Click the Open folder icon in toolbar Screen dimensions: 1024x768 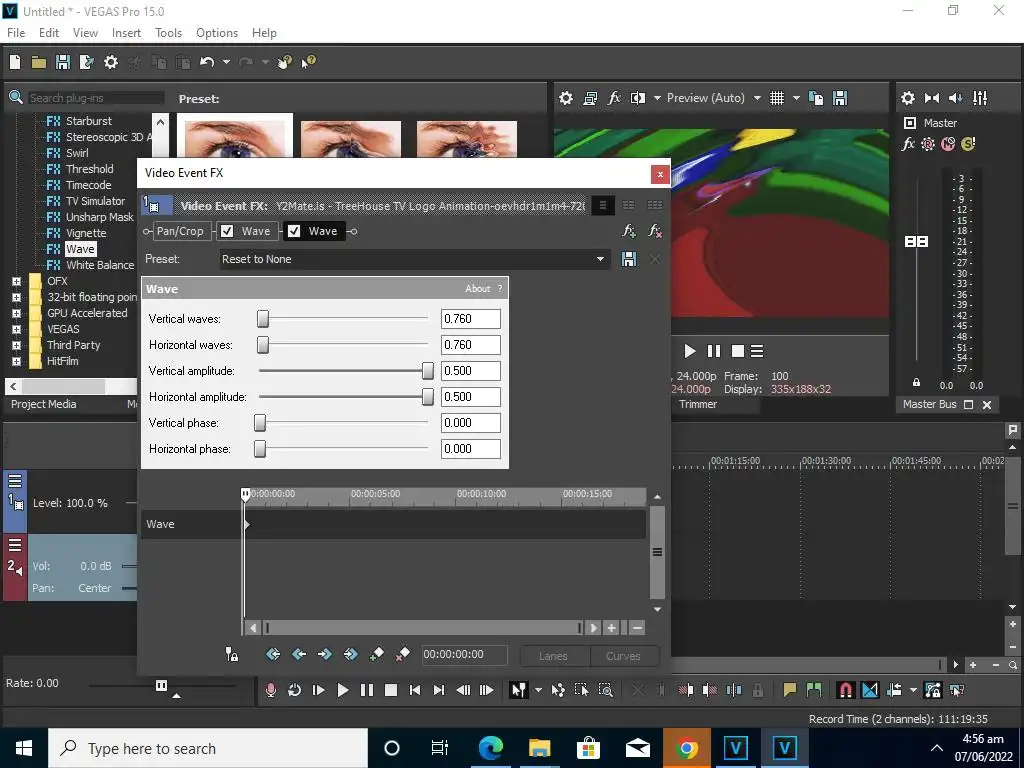(39, 62)
